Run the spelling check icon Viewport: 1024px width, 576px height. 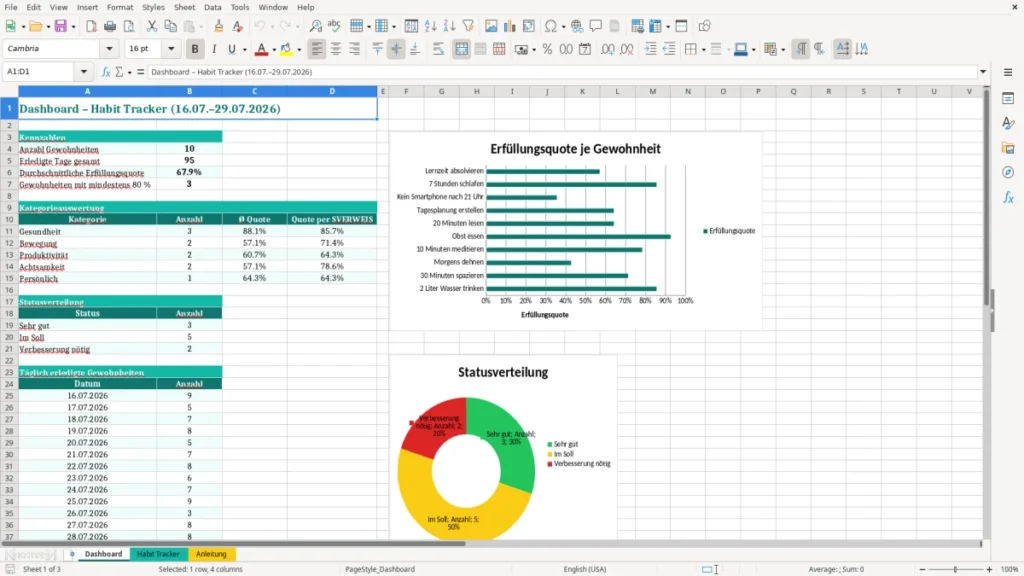tap(334, 26)
